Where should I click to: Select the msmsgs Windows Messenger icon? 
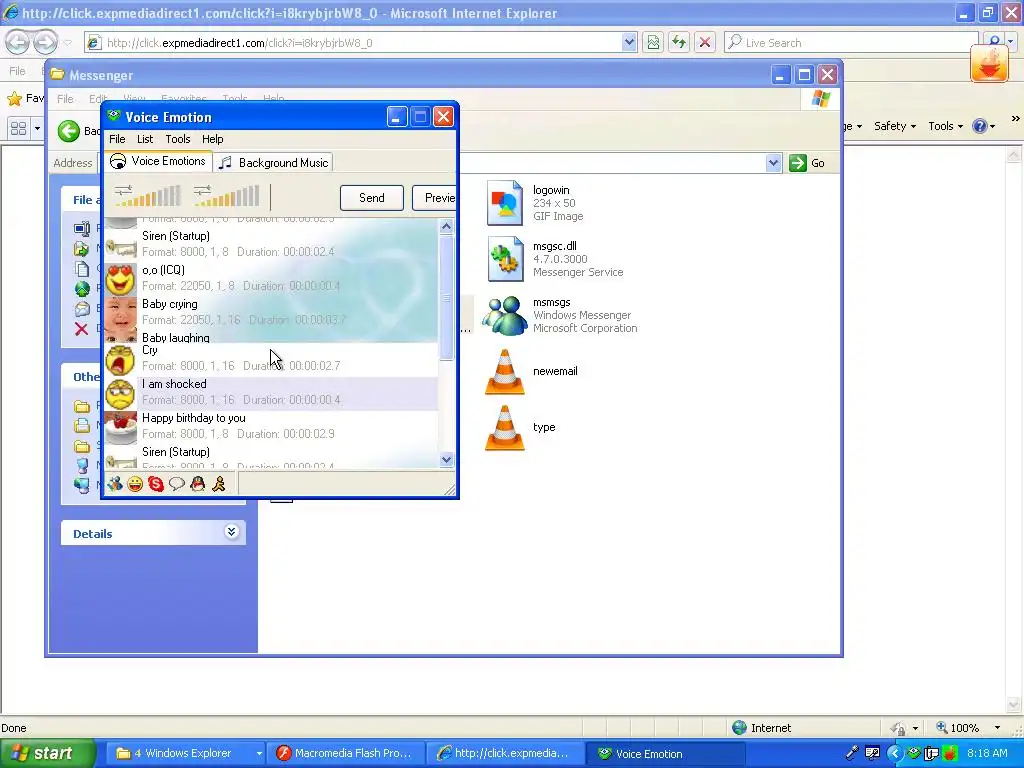(504, 315)
